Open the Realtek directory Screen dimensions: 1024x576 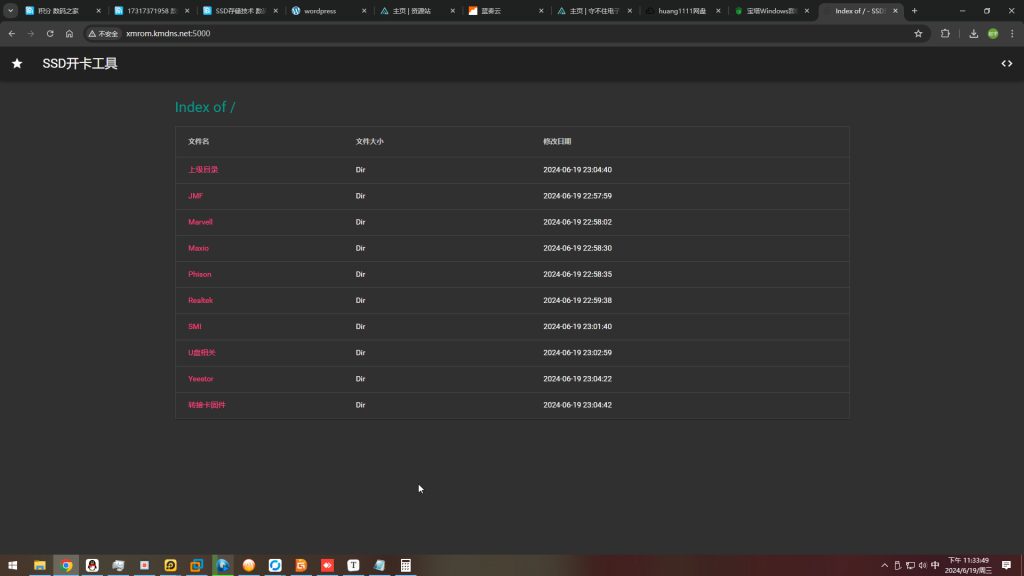pos(201,300)
